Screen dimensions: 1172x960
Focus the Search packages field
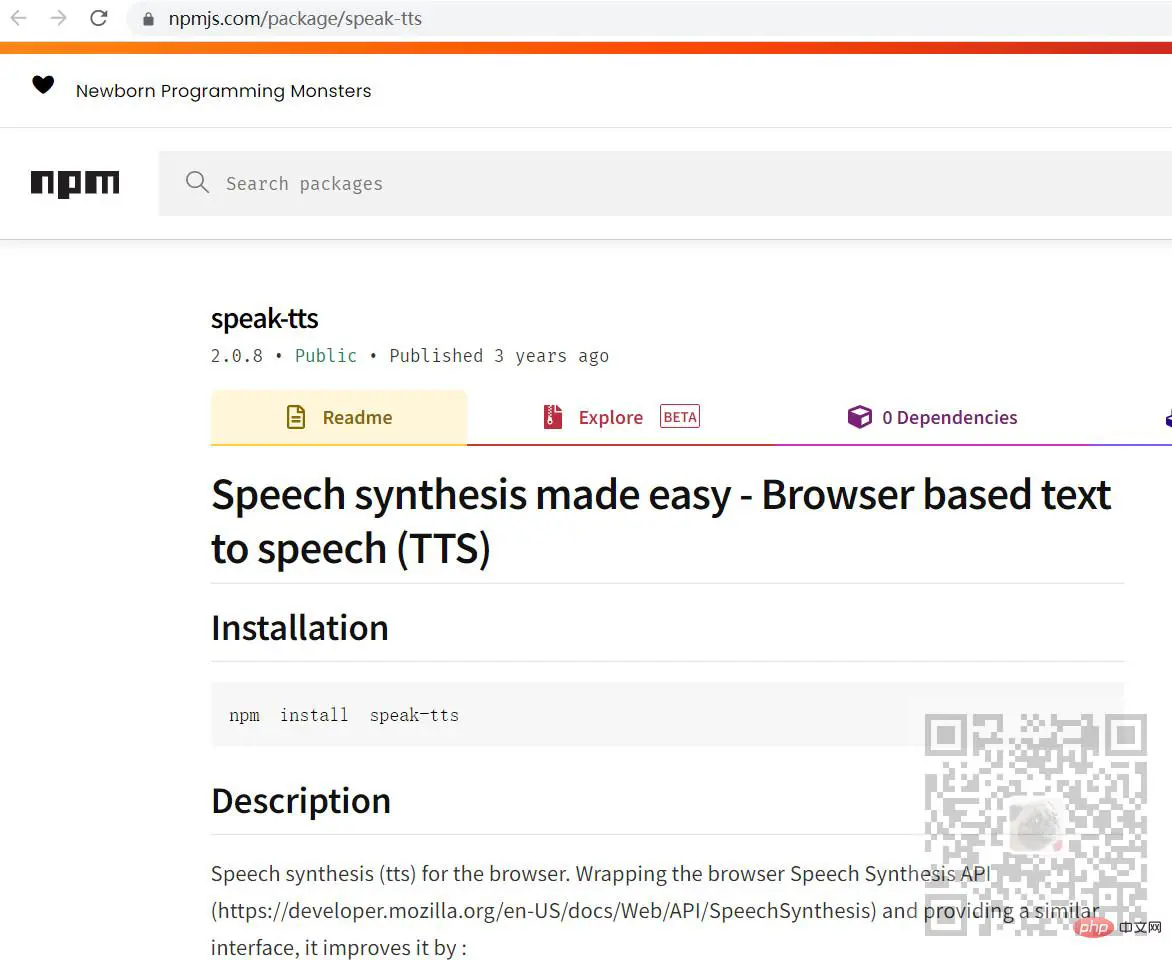click(665, 183)
